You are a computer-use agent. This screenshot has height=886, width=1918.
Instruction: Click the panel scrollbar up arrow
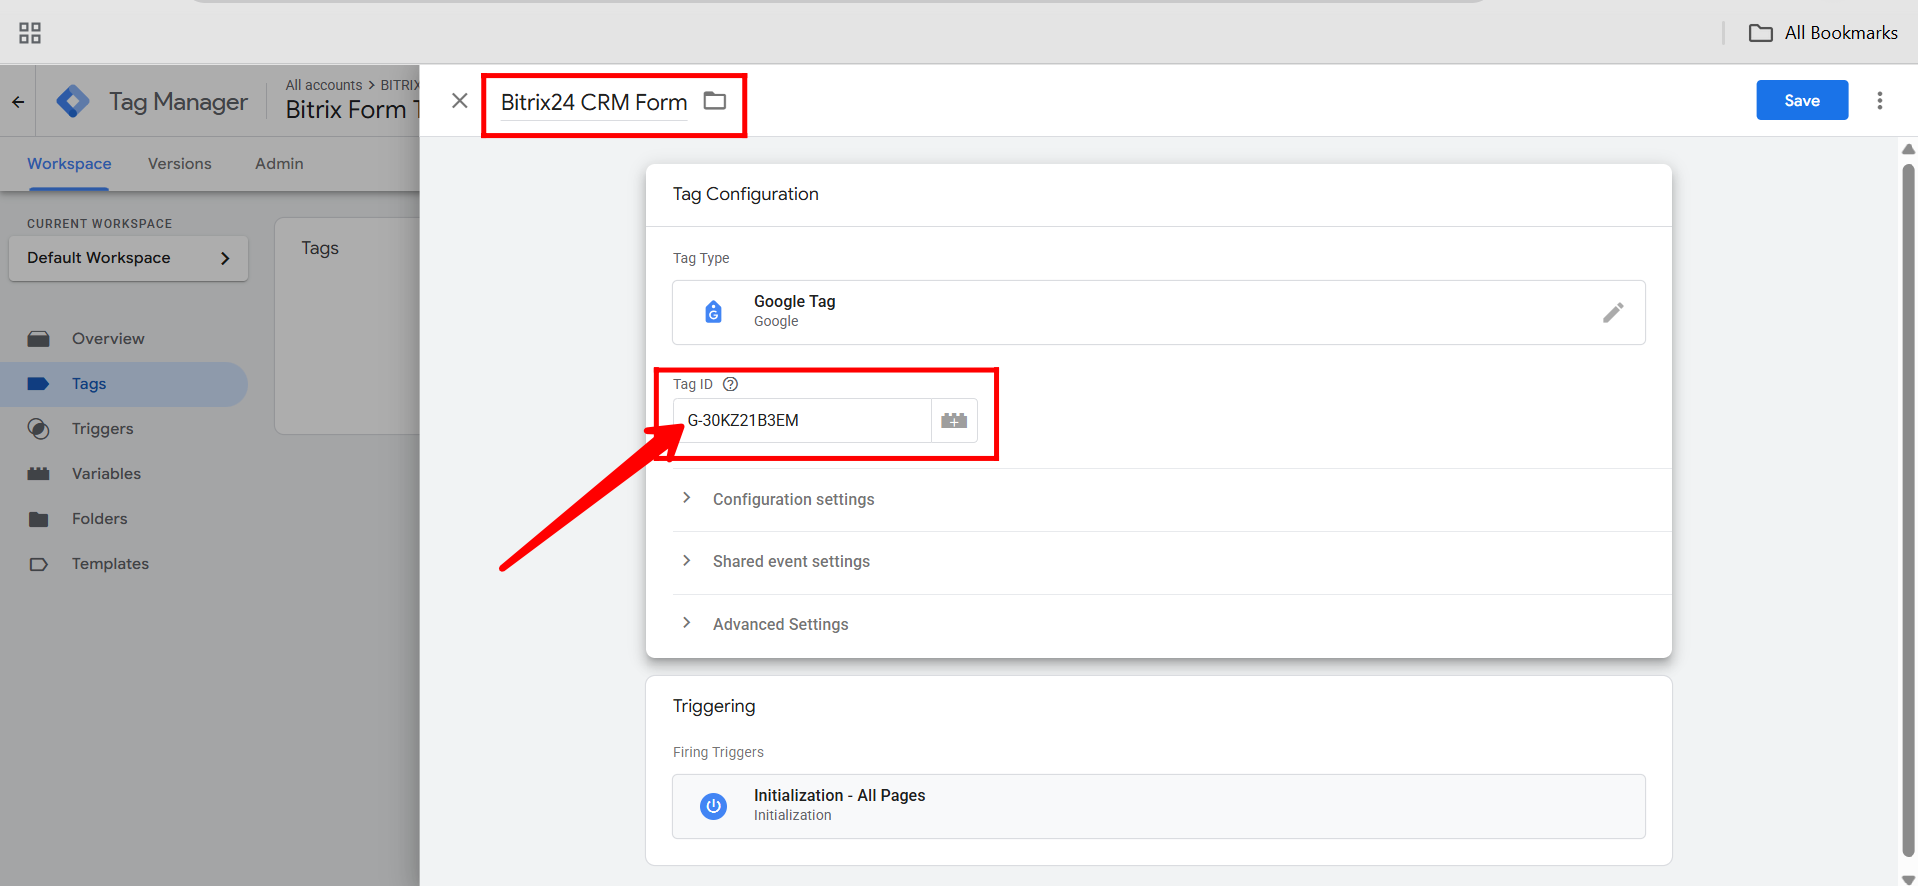(1908, 149)
